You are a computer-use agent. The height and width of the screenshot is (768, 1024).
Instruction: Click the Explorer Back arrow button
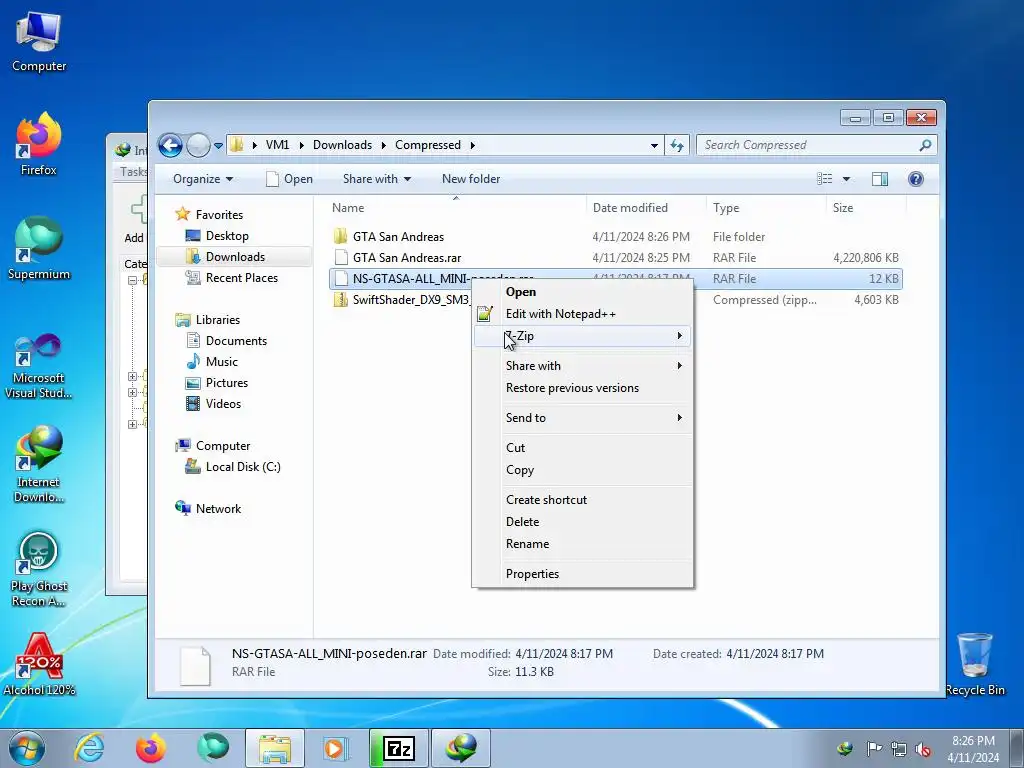pyautogui.click(x=170, y=145)
